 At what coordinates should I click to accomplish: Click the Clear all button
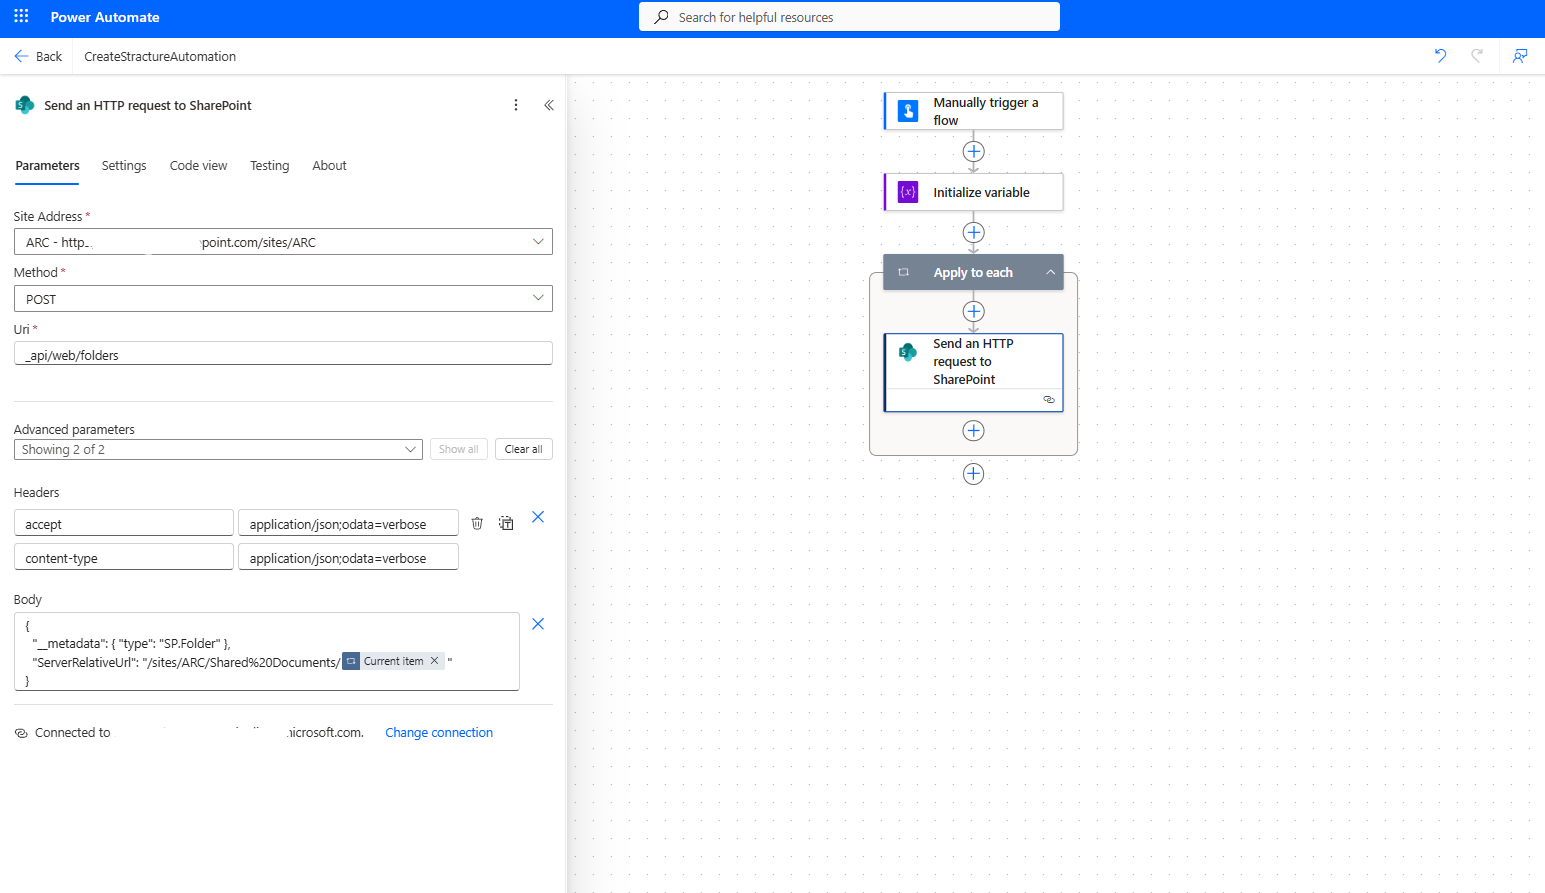(x=523, y=450)
